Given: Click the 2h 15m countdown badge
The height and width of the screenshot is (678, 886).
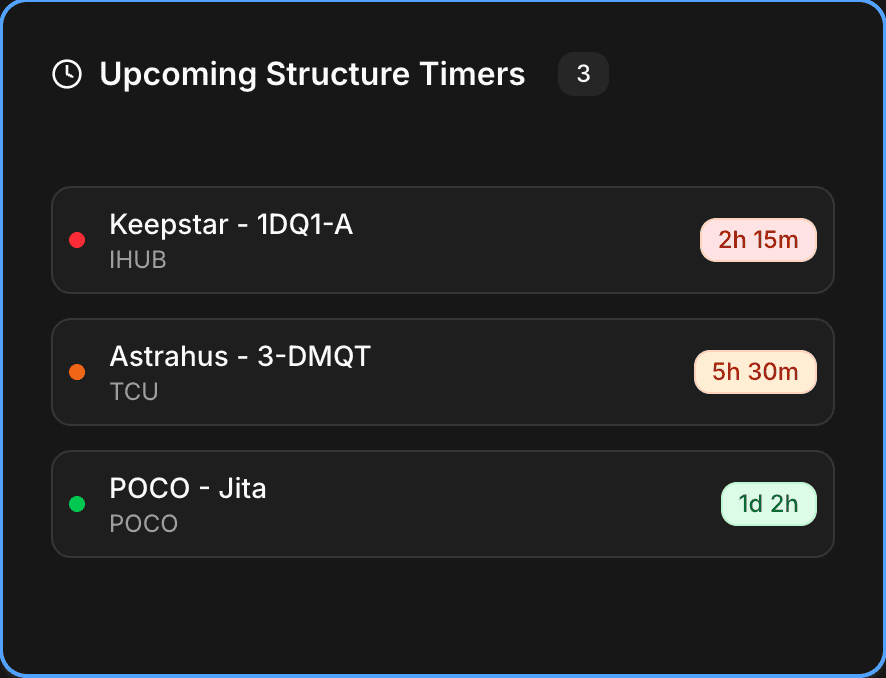Looking at the screenshot, I should (758, 240).
